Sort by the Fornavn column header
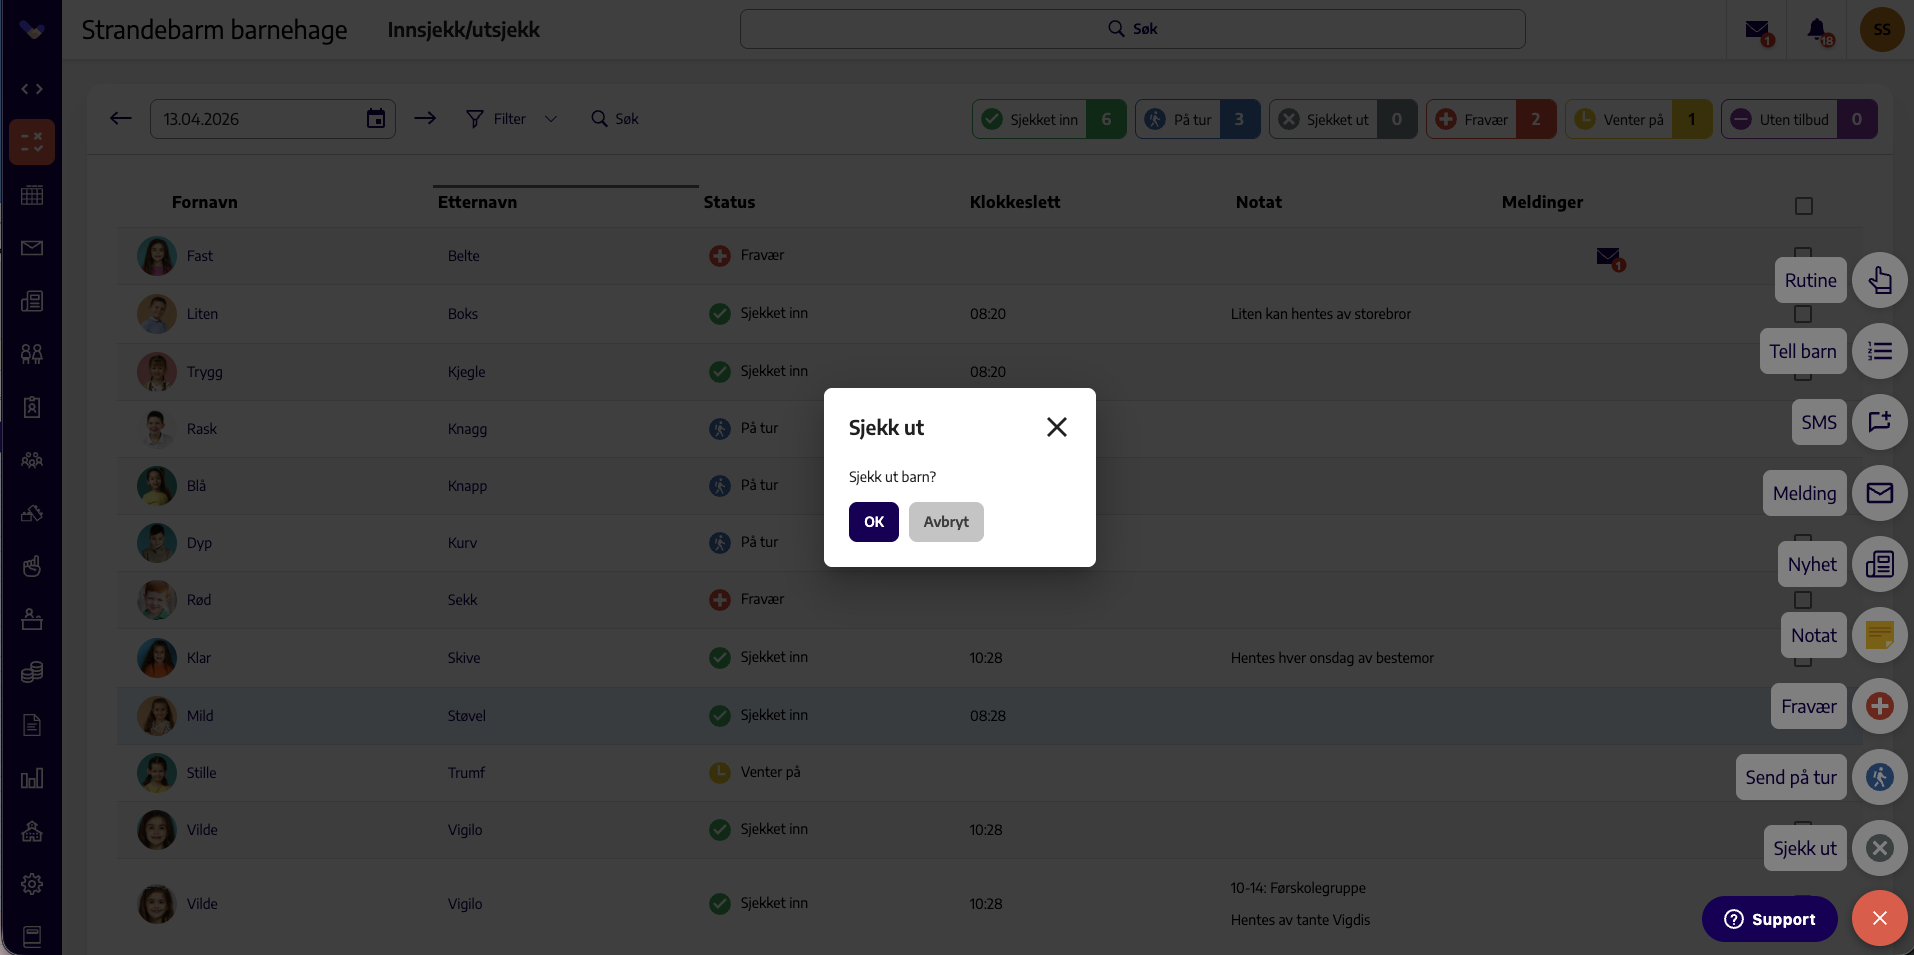This screenshot has height=955, width=1914. 205,202
